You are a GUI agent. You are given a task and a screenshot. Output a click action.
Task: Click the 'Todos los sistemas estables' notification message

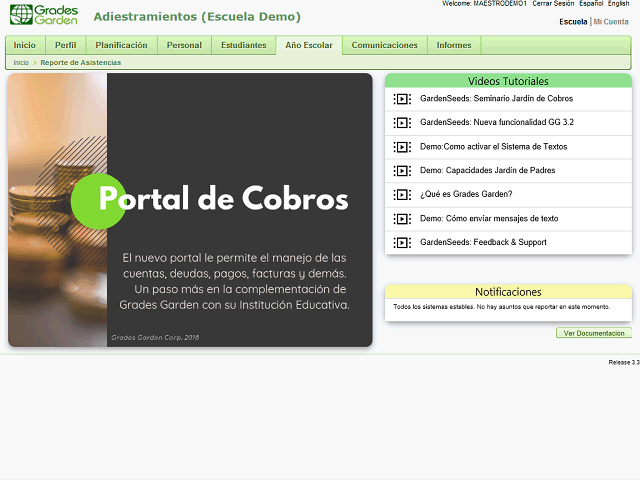point(502,307)
